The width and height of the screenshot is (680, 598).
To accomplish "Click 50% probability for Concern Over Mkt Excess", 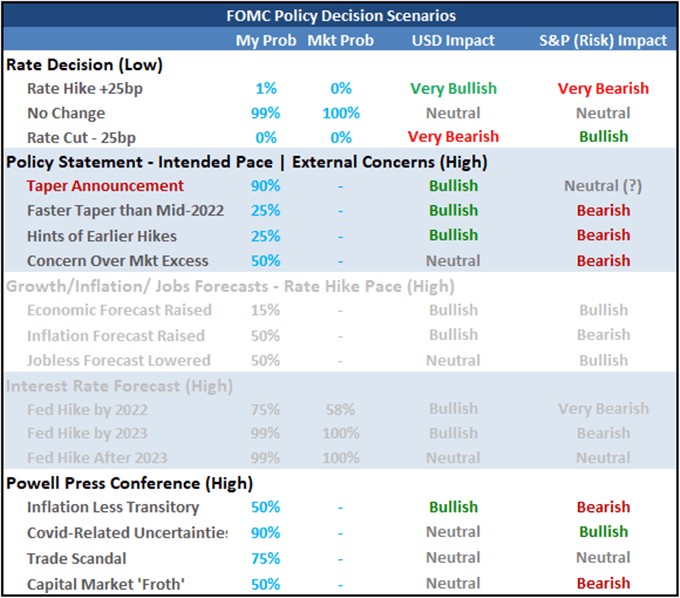I will pyautogui.click(x=265, y=261).
